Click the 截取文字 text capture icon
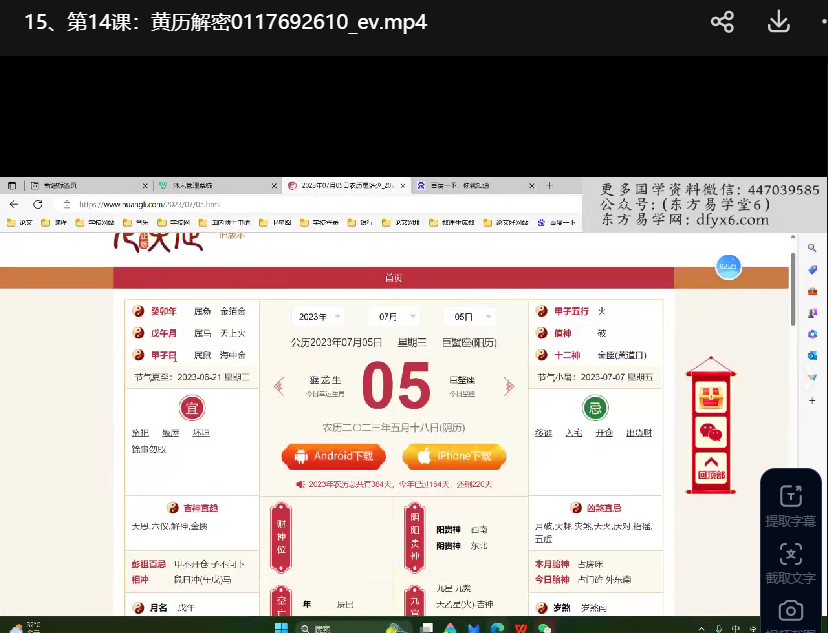This screenshot has width=828, height=633. pyautogui.click(x=790, y=554)
